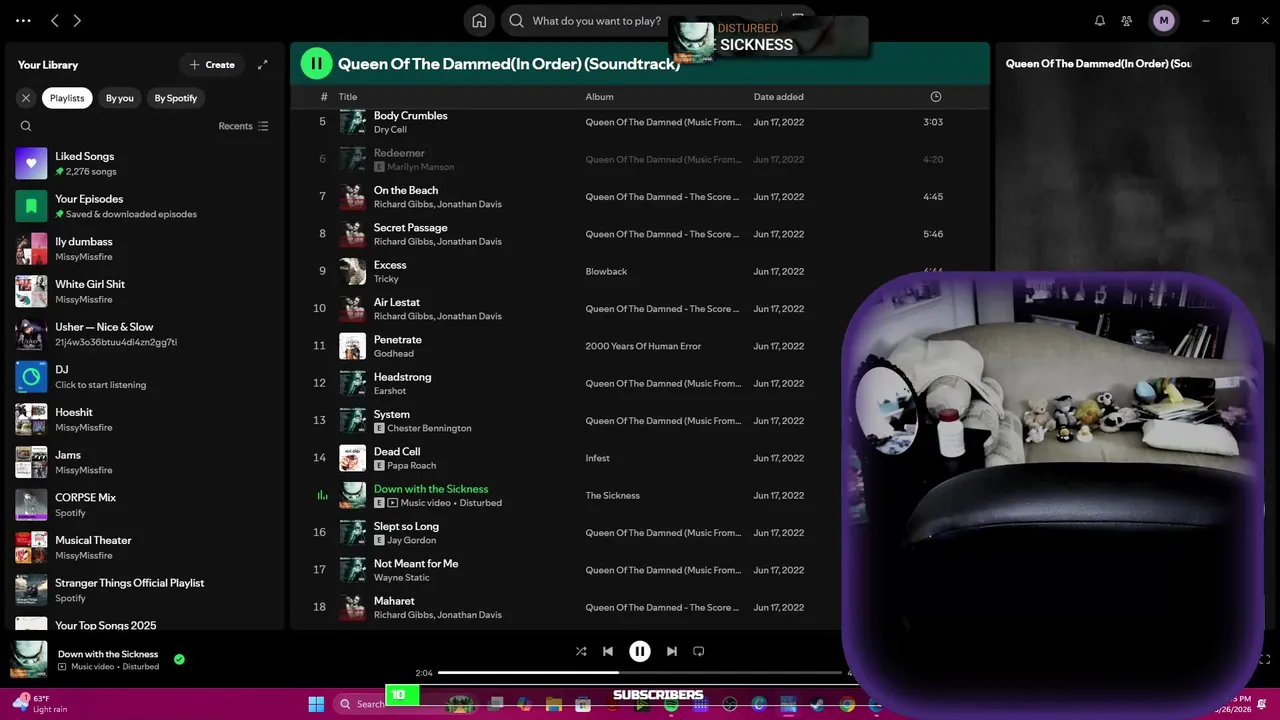Click the green added-to-library checkmark

click(179, 660)
